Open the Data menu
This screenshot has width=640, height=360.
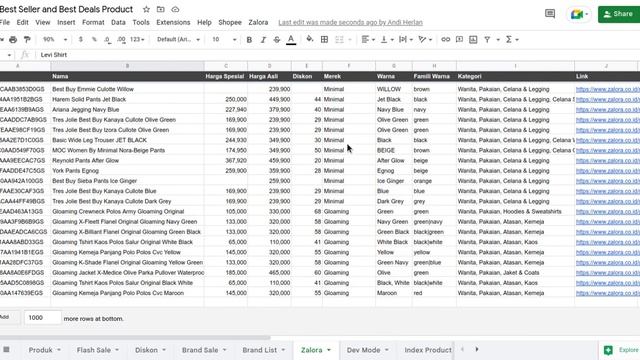pyautogui.click(x=118, y=22)
